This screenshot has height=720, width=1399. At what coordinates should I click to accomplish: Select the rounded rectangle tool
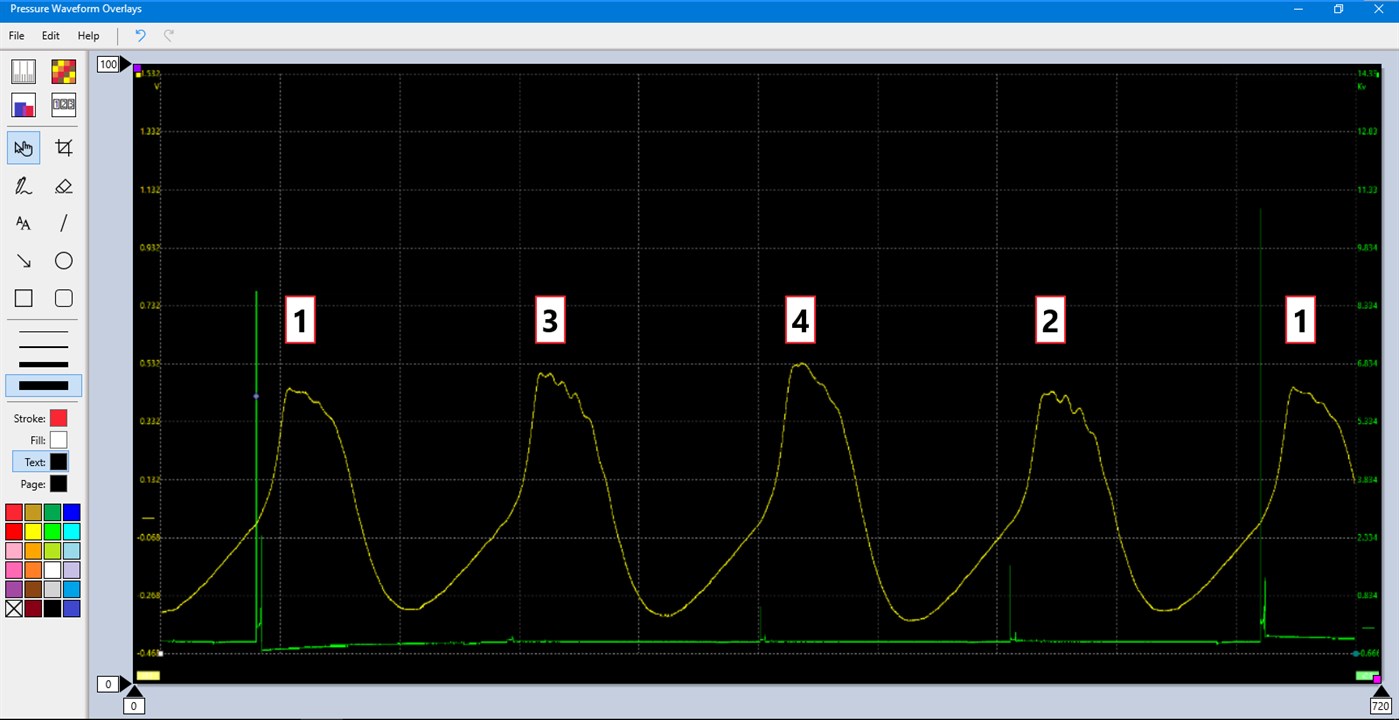(x=63, y=297)
